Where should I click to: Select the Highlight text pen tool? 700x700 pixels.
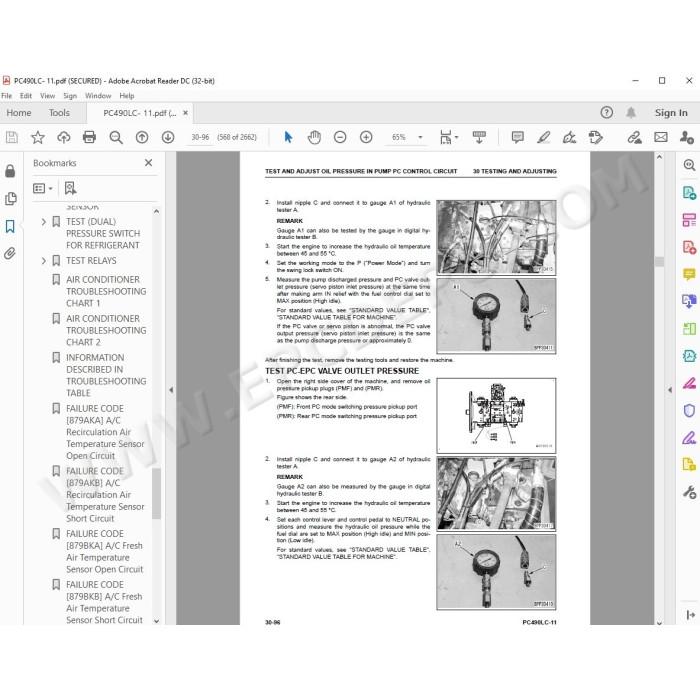(x=543, y=137)
